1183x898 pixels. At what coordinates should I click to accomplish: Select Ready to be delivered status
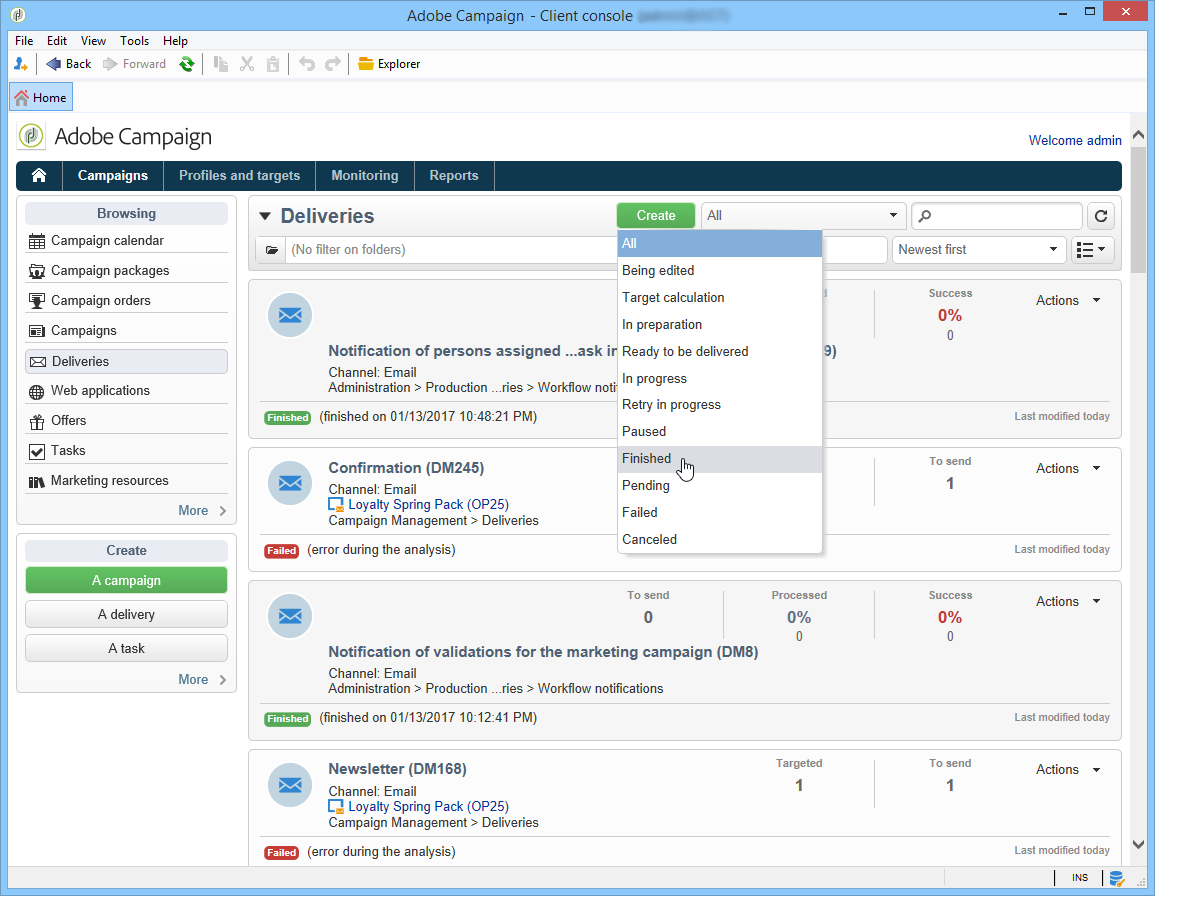pyautogui.click(x=720, y=352)
